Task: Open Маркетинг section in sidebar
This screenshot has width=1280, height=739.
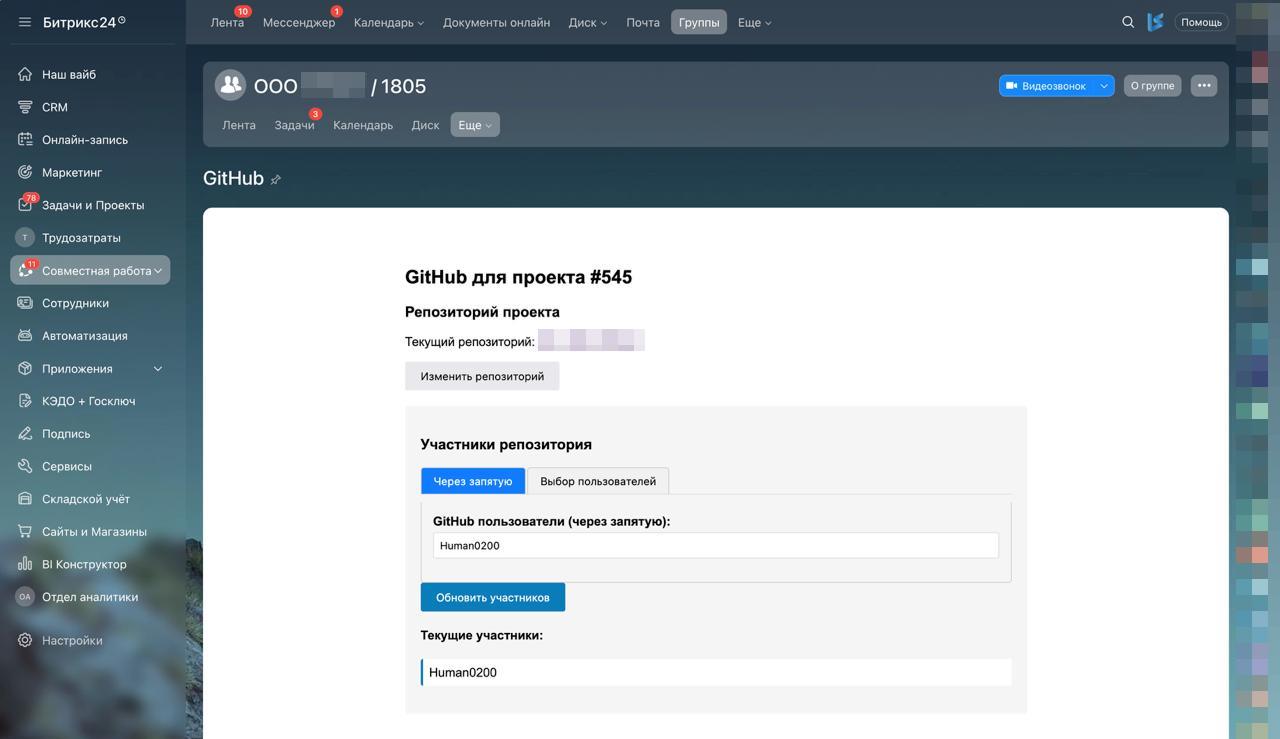Action: click(x=72, y=172)
